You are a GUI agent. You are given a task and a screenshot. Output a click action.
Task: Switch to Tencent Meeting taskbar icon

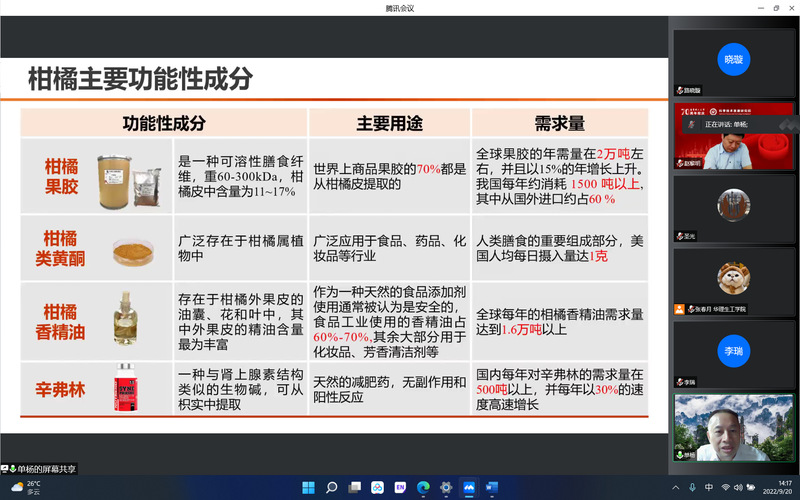pyautogui.click(x=469, y=487)
